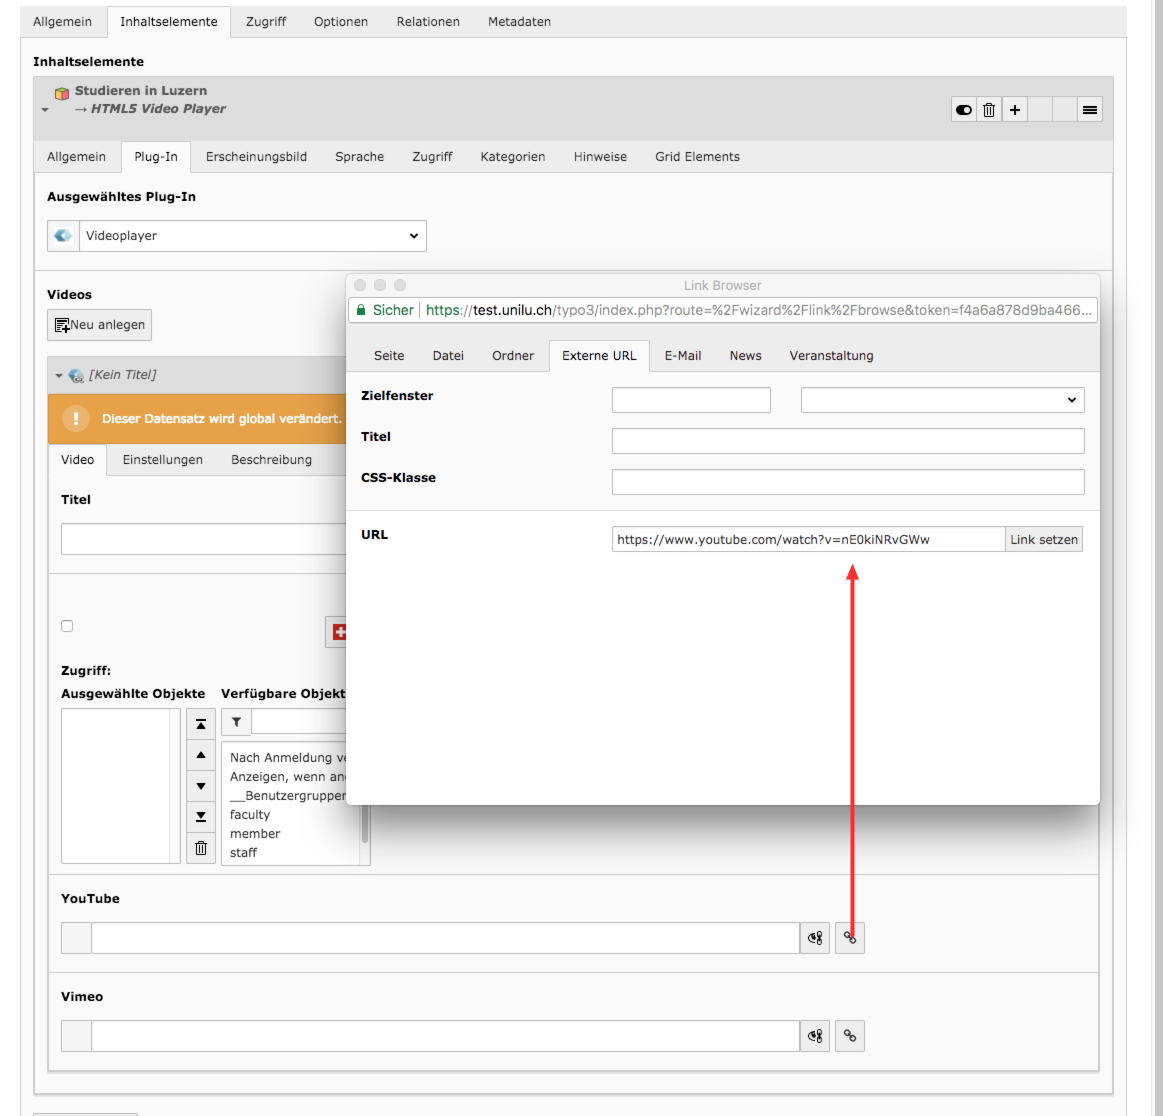
Task: Tick the checkbox above Zugriff
Action: (67, 626)
